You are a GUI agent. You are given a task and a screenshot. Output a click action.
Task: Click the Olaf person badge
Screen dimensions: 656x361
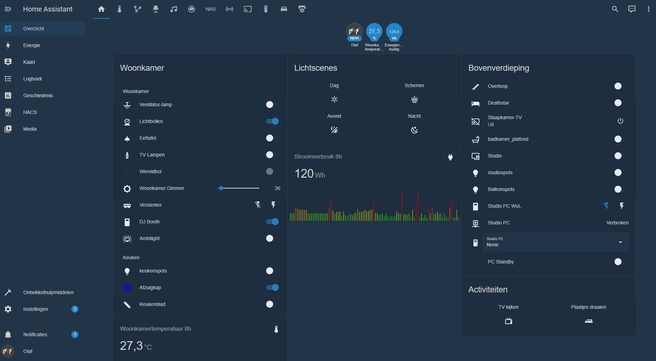tap(354, 35)
